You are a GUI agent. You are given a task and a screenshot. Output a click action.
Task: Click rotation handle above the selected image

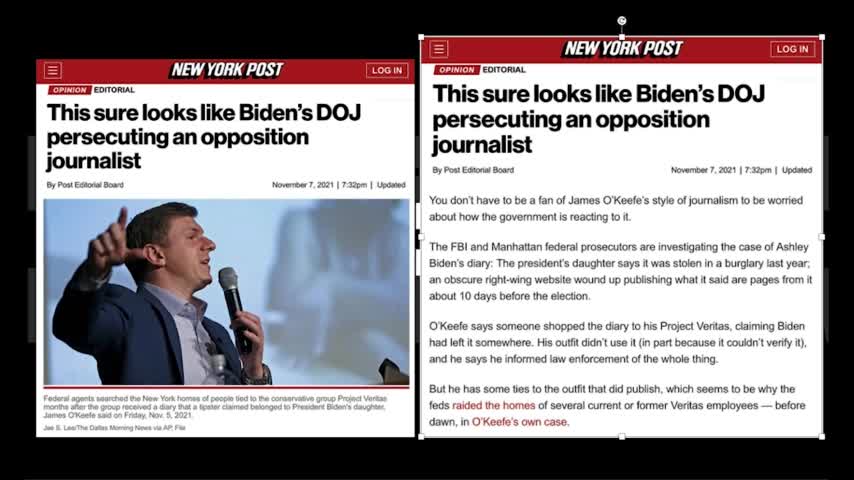(621, 21)
